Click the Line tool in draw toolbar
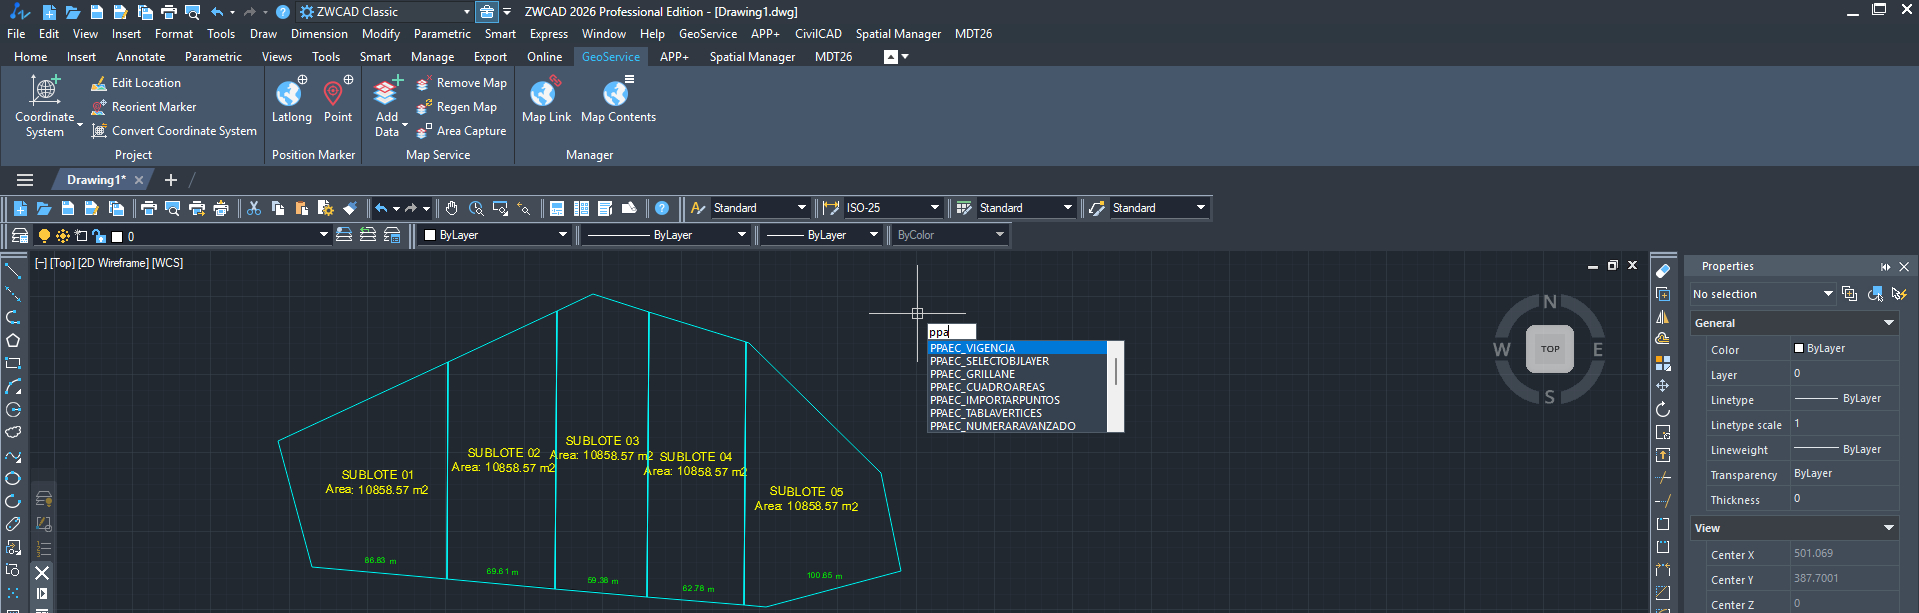The height and width of the screenshot is (613, 1919). pyautogui.click(x=13, y=271)
